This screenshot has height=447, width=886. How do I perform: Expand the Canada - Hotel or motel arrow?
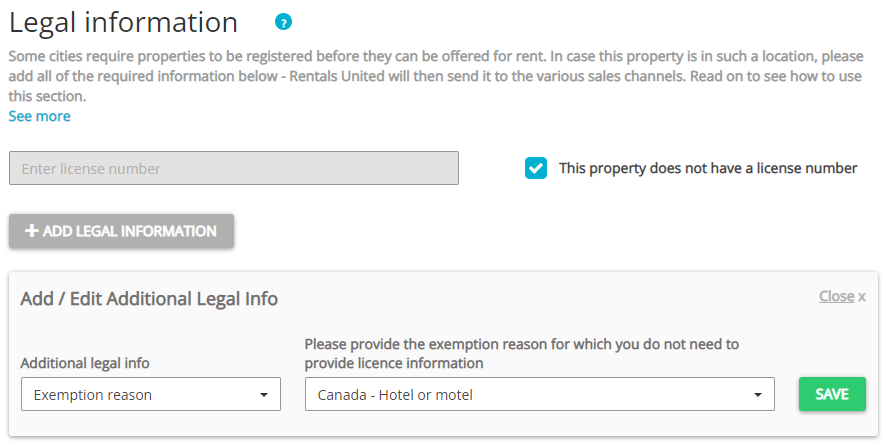pyautogui.click(x=757, y=395)
